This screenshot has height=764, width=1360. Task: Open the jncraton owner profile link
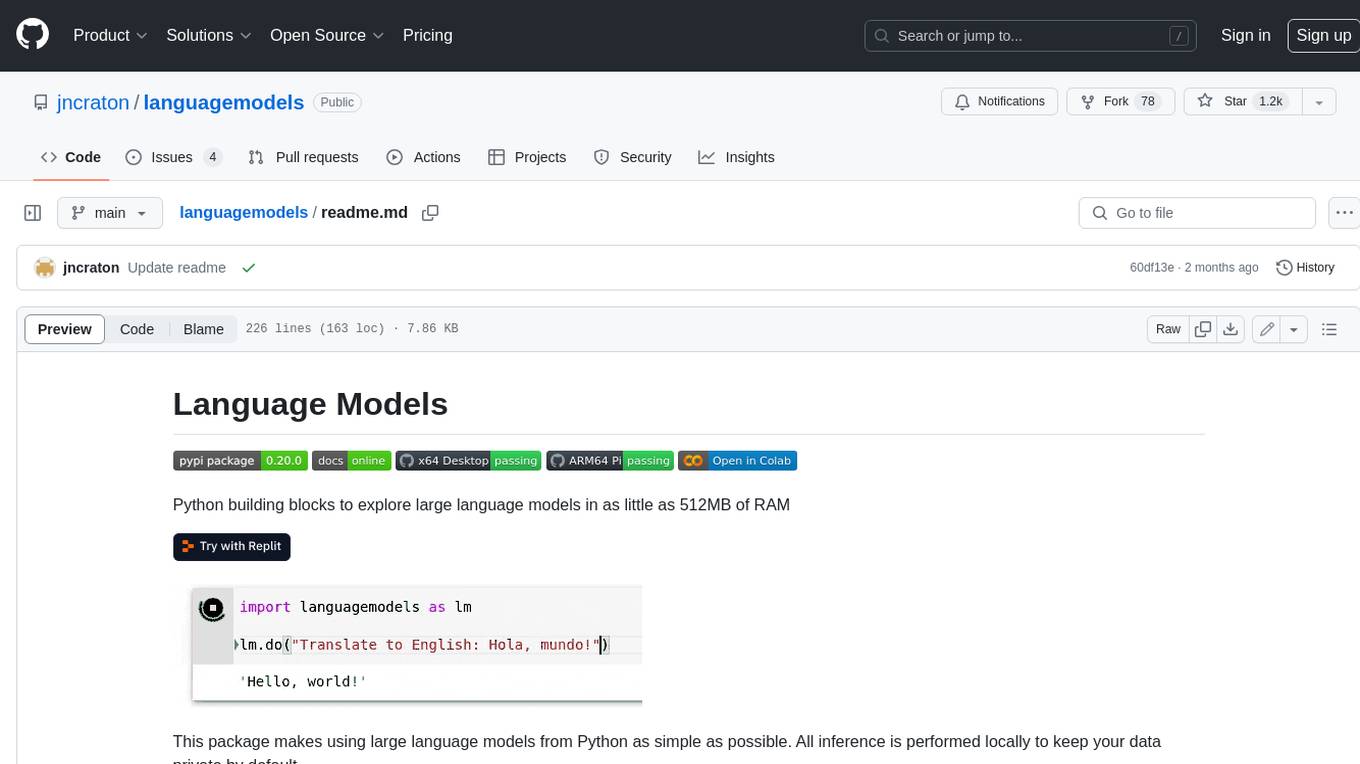(94, 102)
